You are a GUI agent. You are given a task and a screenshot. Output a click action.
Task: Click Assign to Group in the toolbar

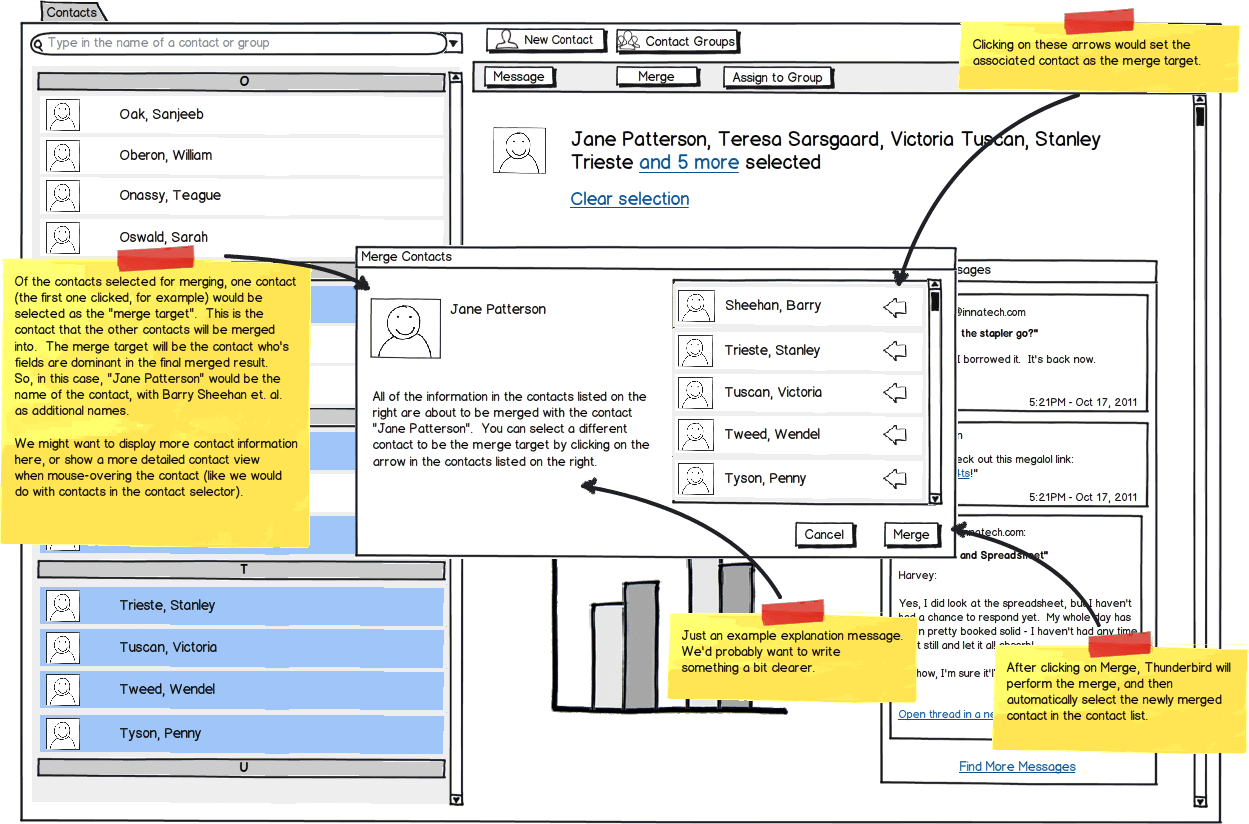(777, 77)
